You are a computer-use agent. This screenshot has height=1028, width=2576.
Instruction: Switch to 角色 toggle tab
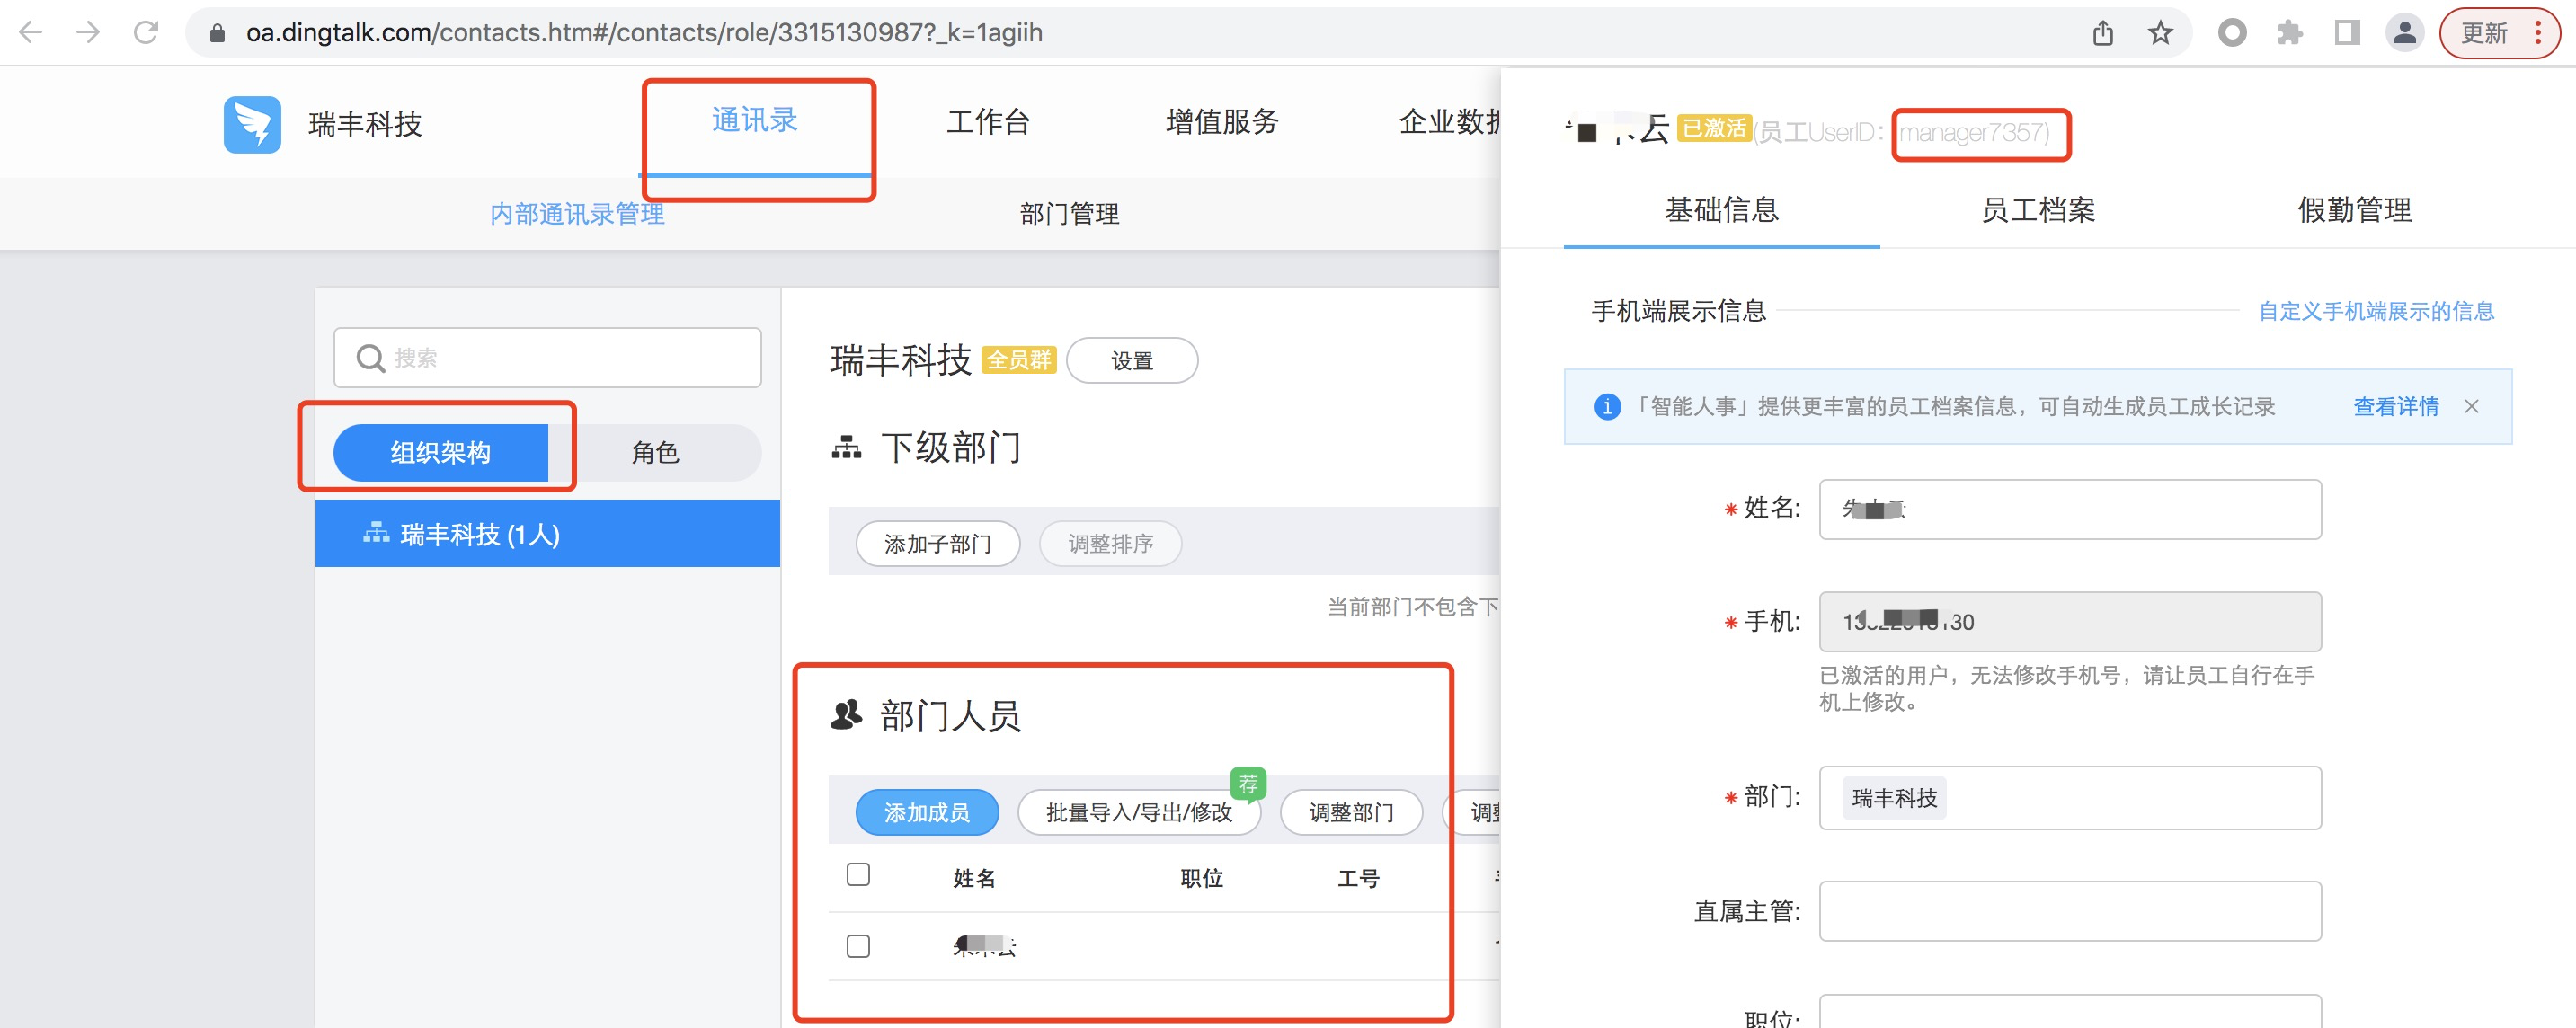[x=655, y=453]
